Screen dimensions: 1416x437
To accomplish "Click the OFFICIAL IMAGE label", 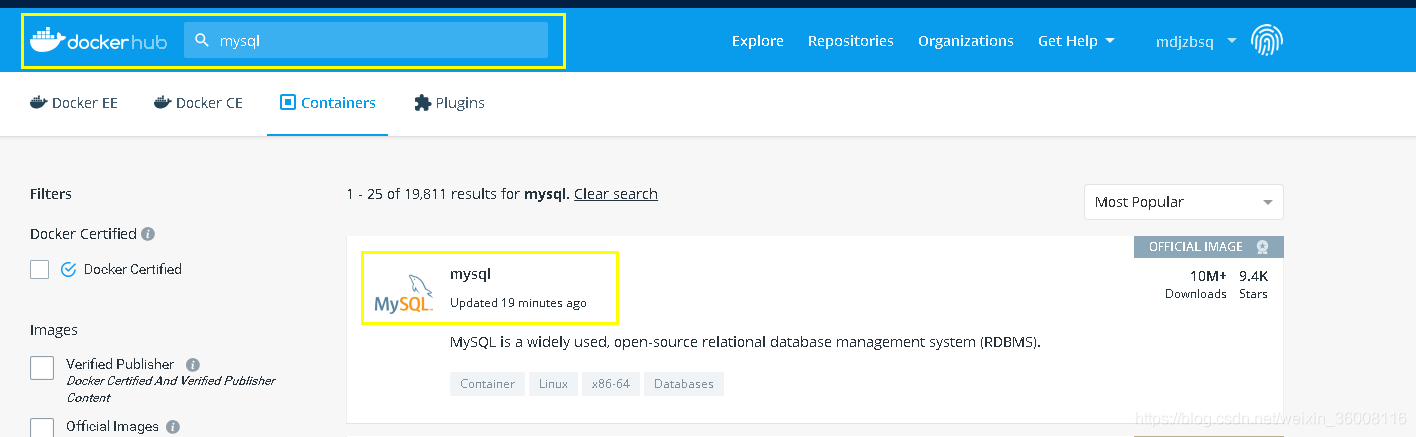I will pos(1195,247).
